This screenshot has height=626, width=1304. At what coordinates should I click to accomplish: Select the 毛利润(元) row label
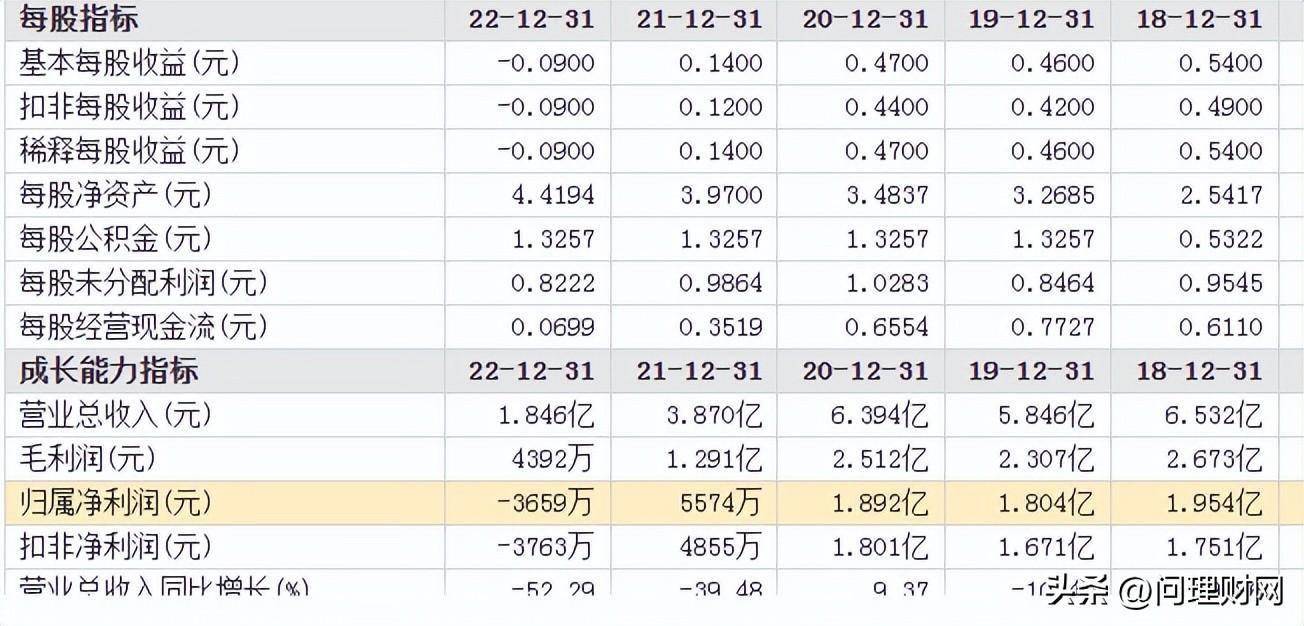pos(88,459)
